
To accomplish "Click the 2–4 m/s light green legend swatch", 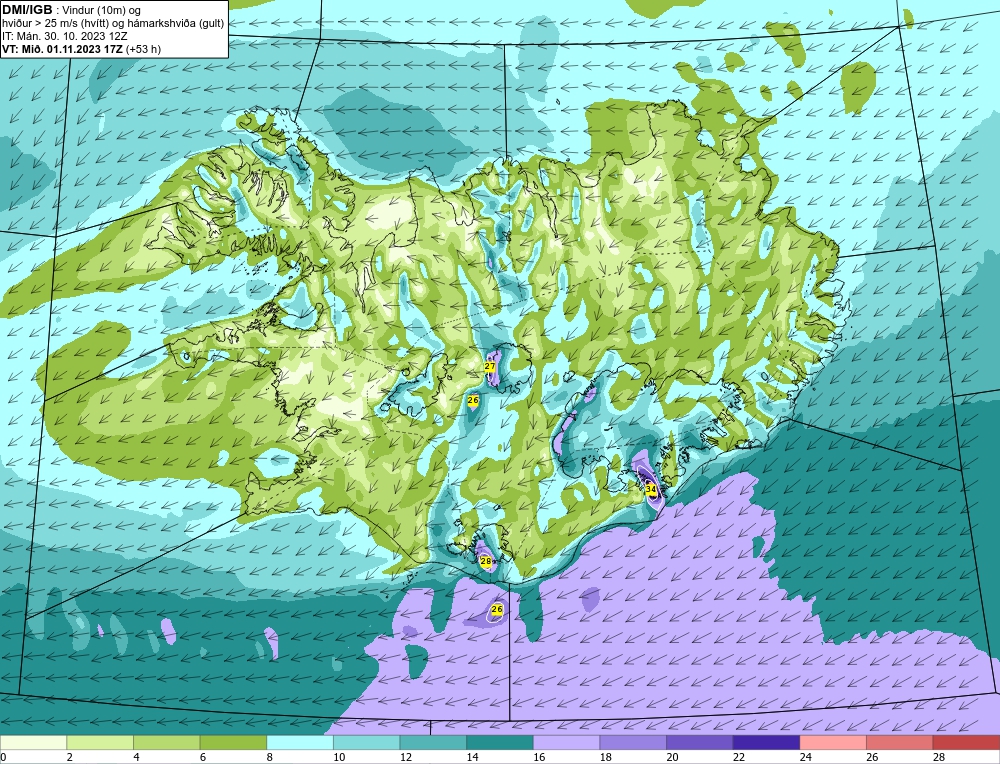I will click(x=100, y=742).
